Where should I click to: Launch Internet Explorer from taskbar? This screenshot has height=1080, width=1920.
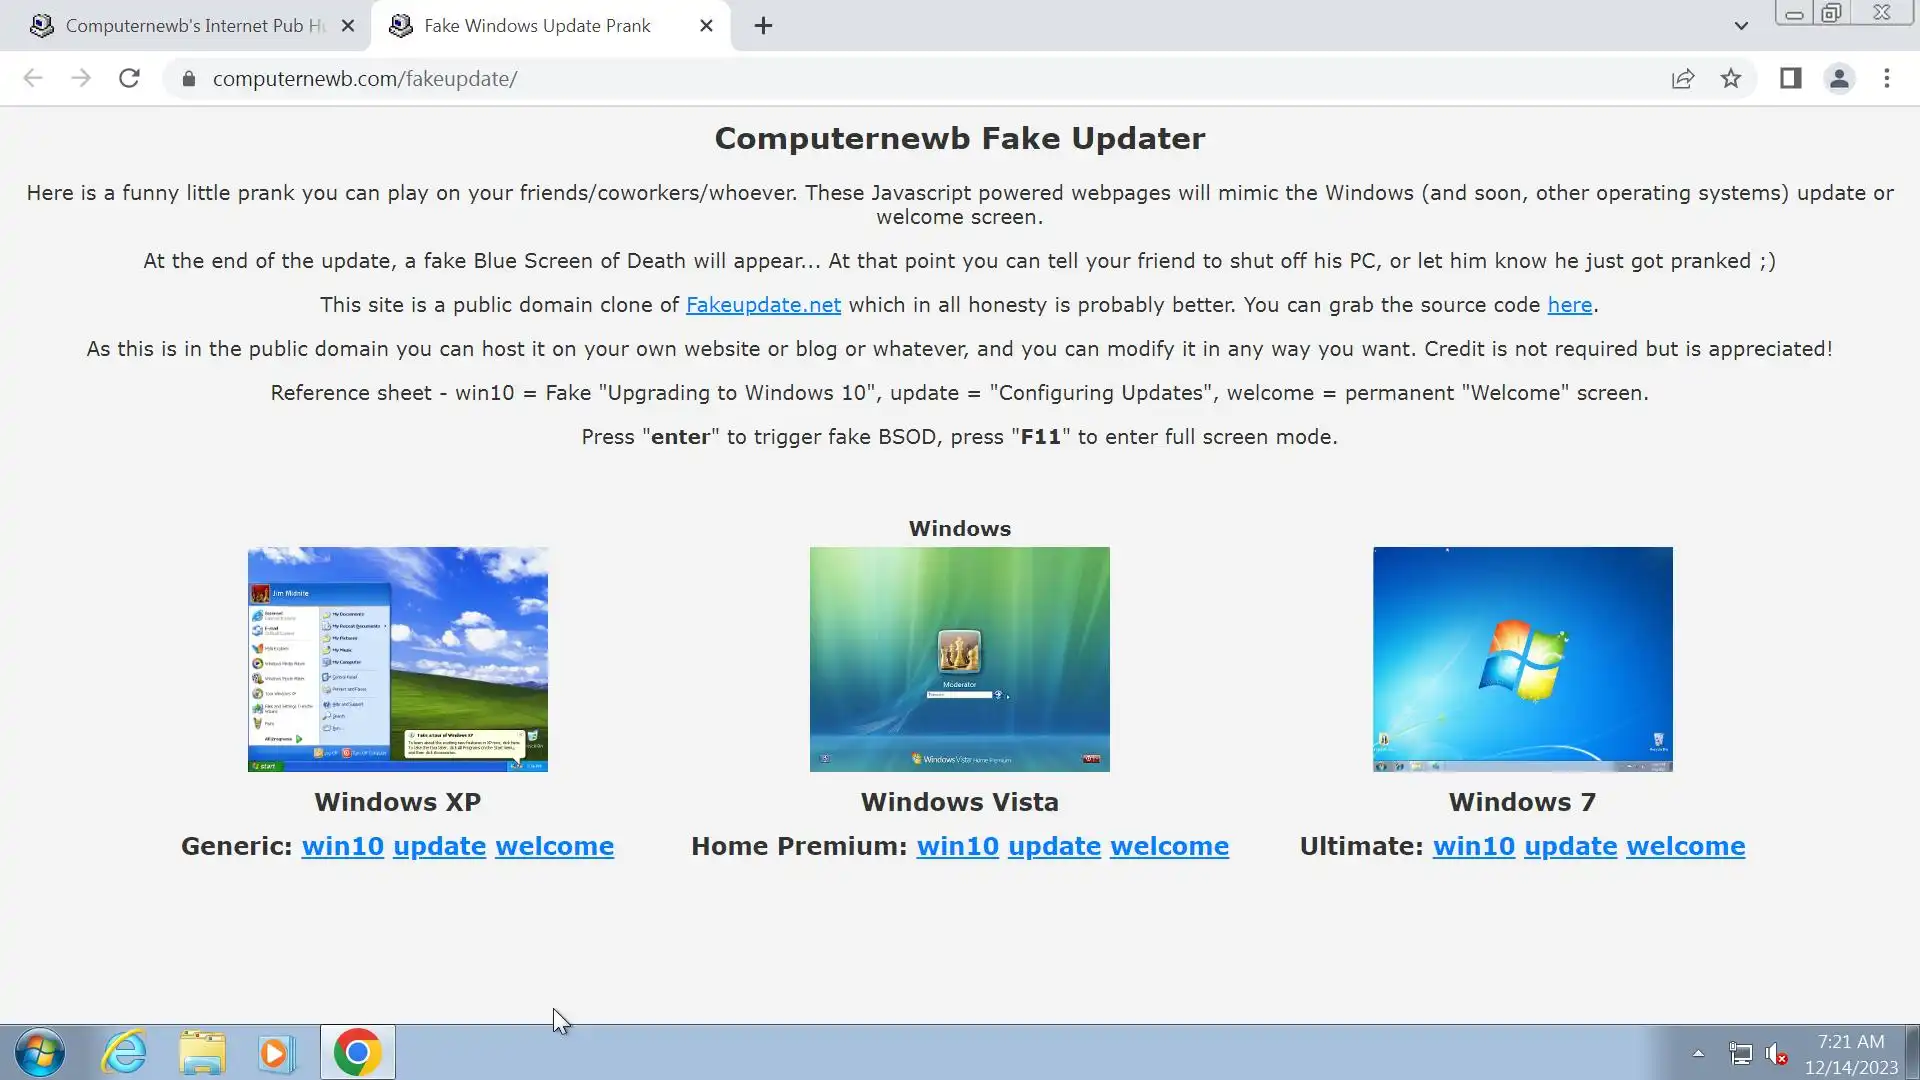(x=124, y=1052)
